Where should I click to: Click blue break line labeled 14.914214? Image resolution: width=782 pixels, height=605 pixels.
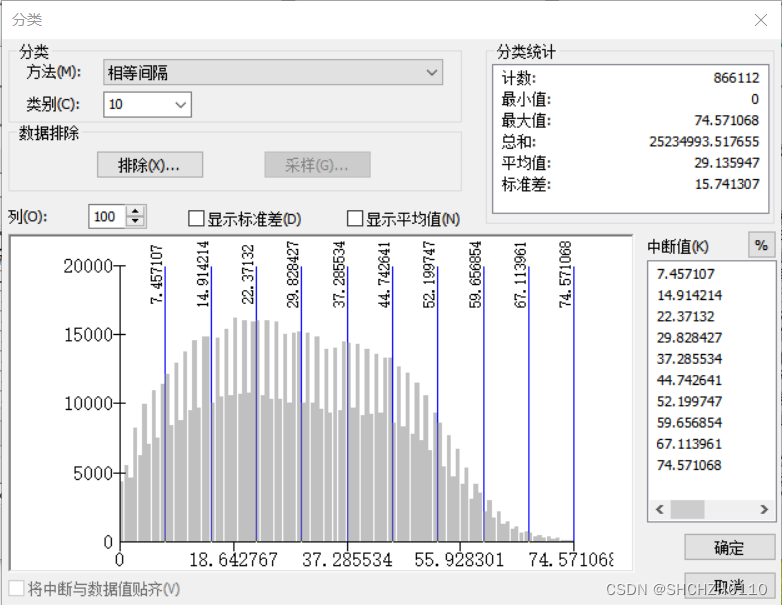click(x=211, y=404)
